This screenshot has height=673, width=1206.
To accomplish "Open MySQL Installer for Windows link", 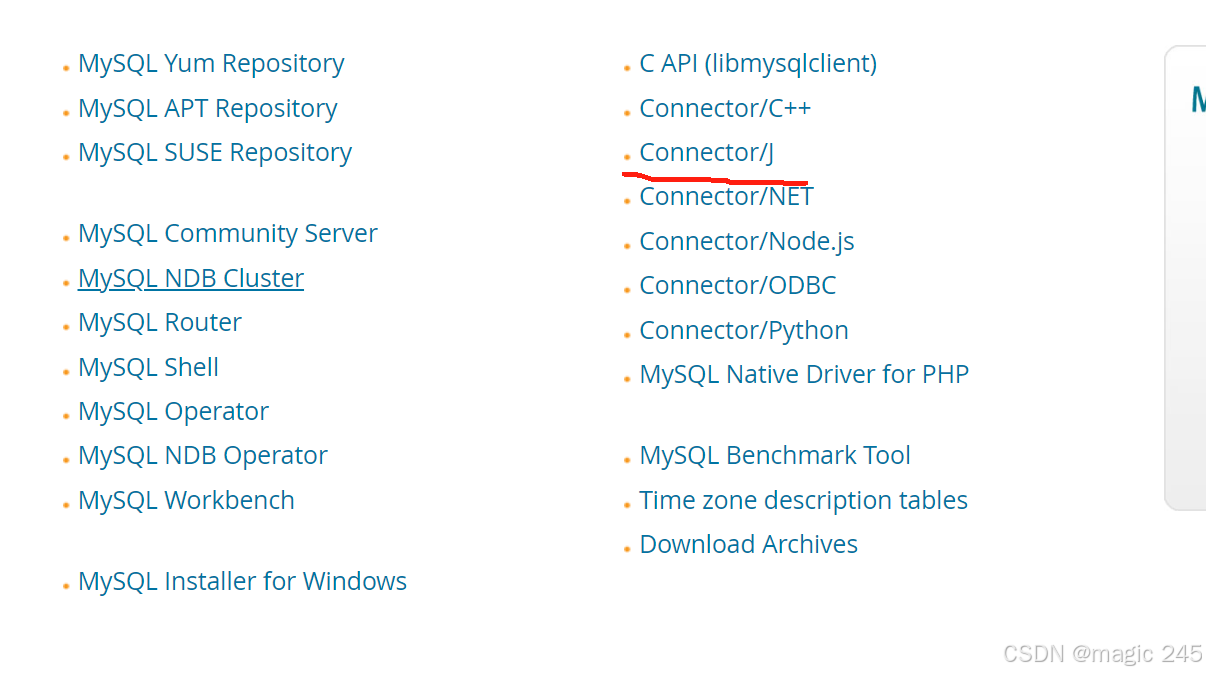I will 243,581.
